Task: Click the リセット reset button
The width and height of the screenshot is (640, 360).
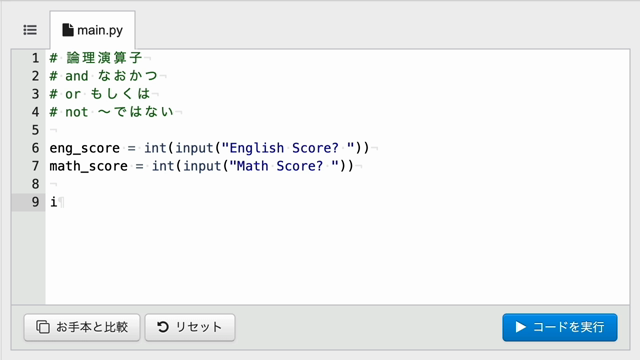Action: point(190,327)
